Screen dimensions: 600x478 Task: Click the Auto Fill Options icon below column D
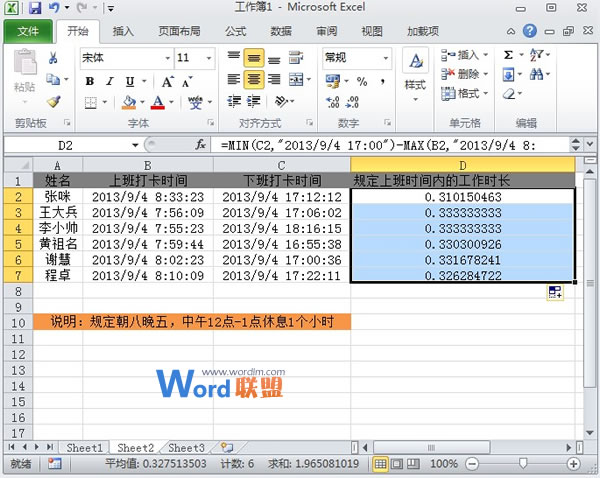[556, 292]
